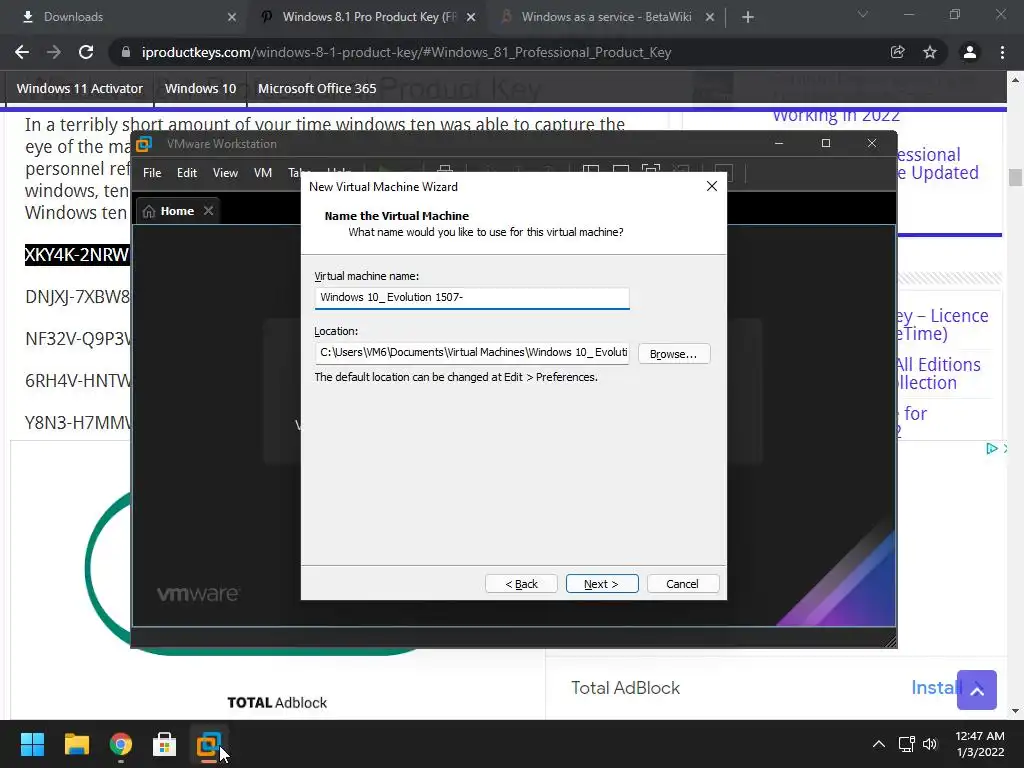
Task: Click the site lock icon
Action: pos(126,52)
